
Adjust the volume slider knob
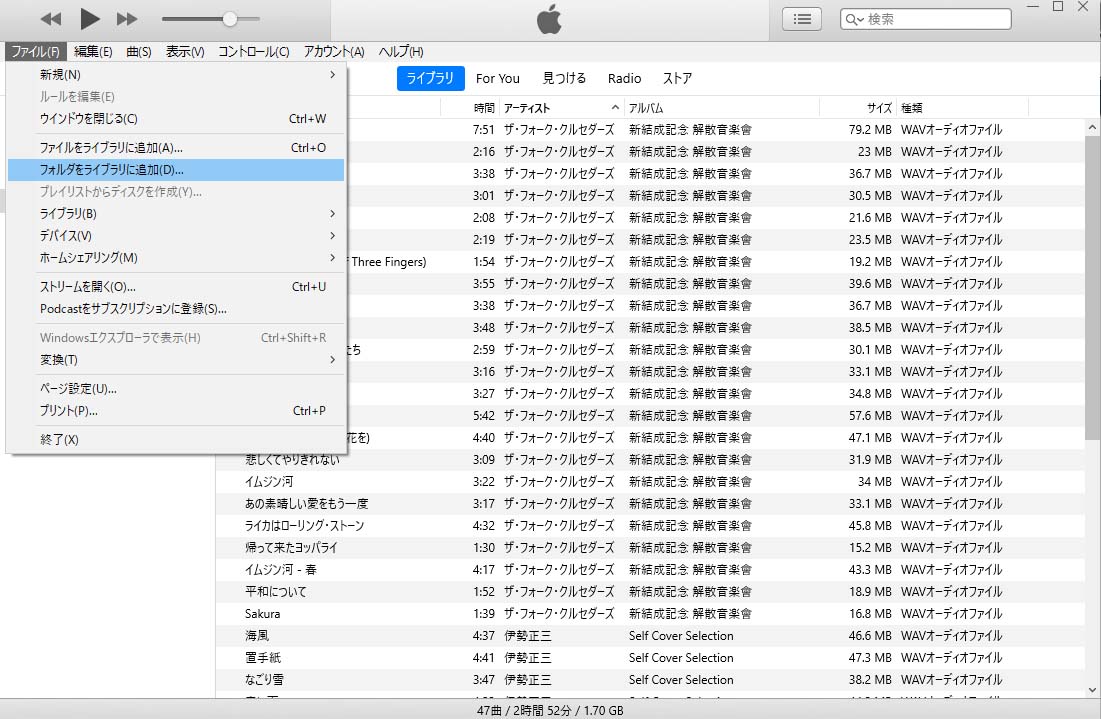(230, 19)
